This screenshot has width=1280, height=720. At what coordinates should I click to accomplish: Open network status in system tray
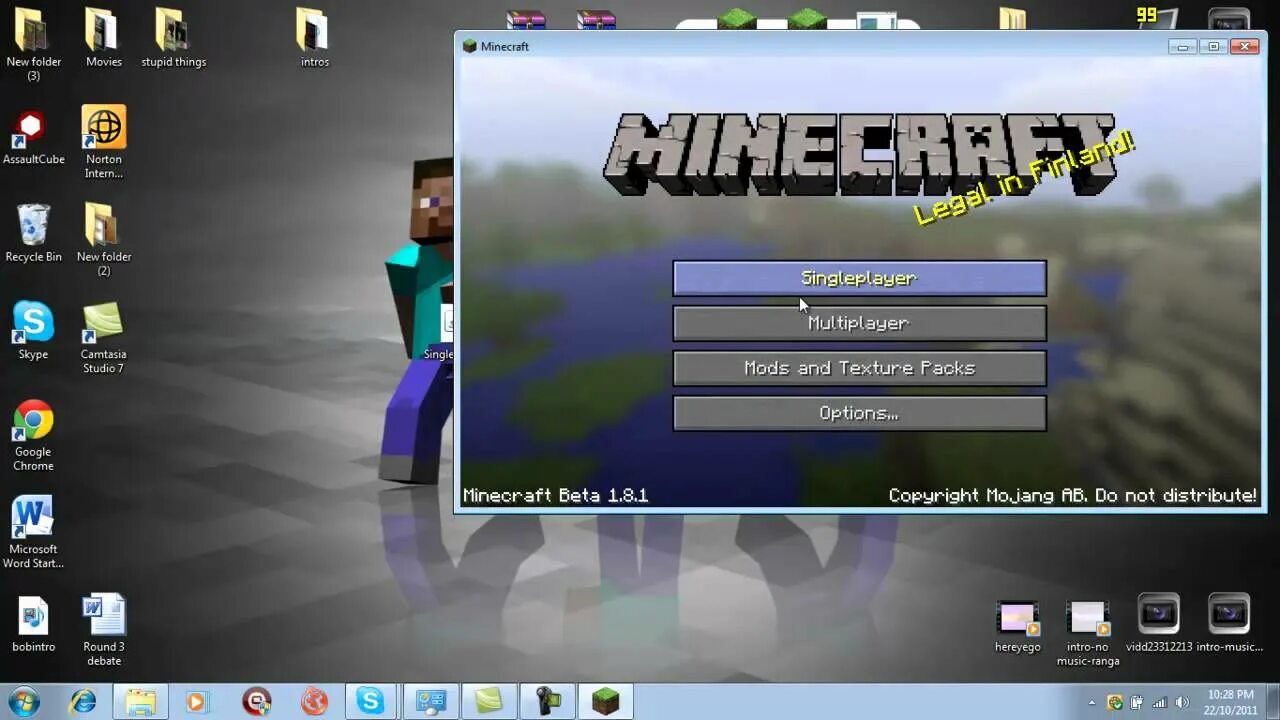click(x=1160, y=703)
